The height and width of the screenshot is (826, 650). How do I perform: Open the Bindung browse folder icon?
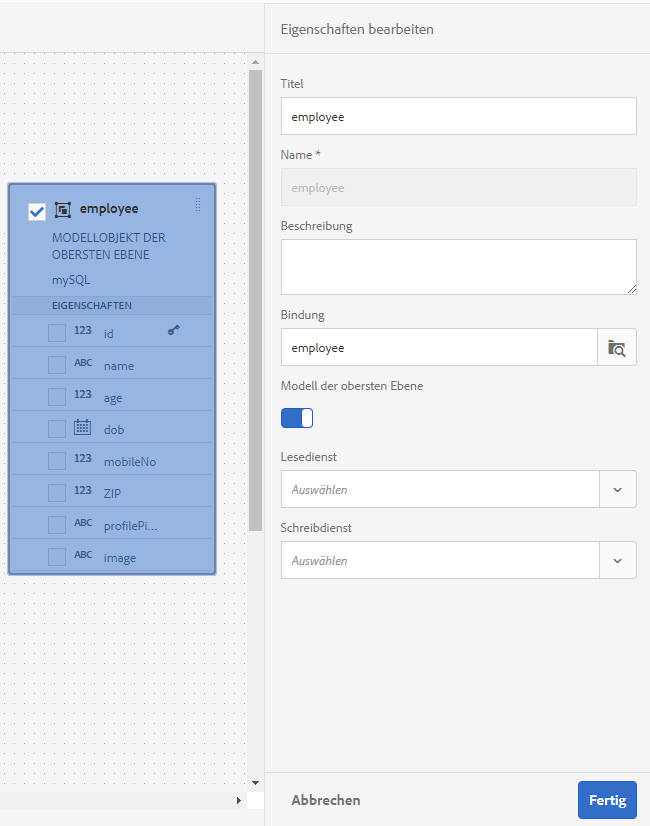pos(617,348)
